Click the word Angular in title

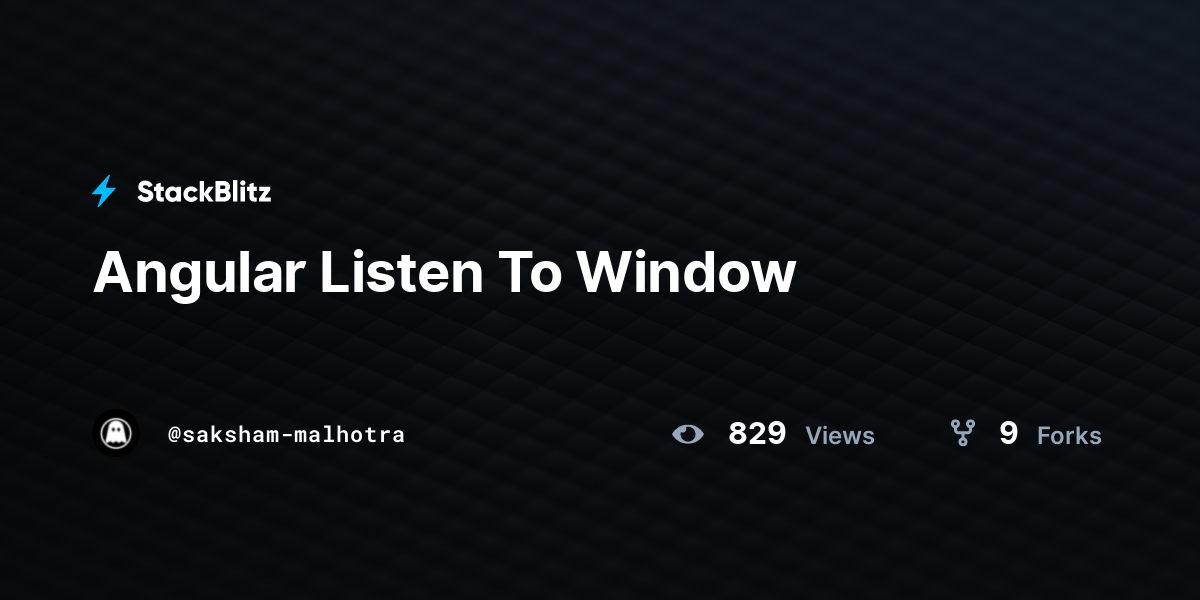tap(199, 272)
